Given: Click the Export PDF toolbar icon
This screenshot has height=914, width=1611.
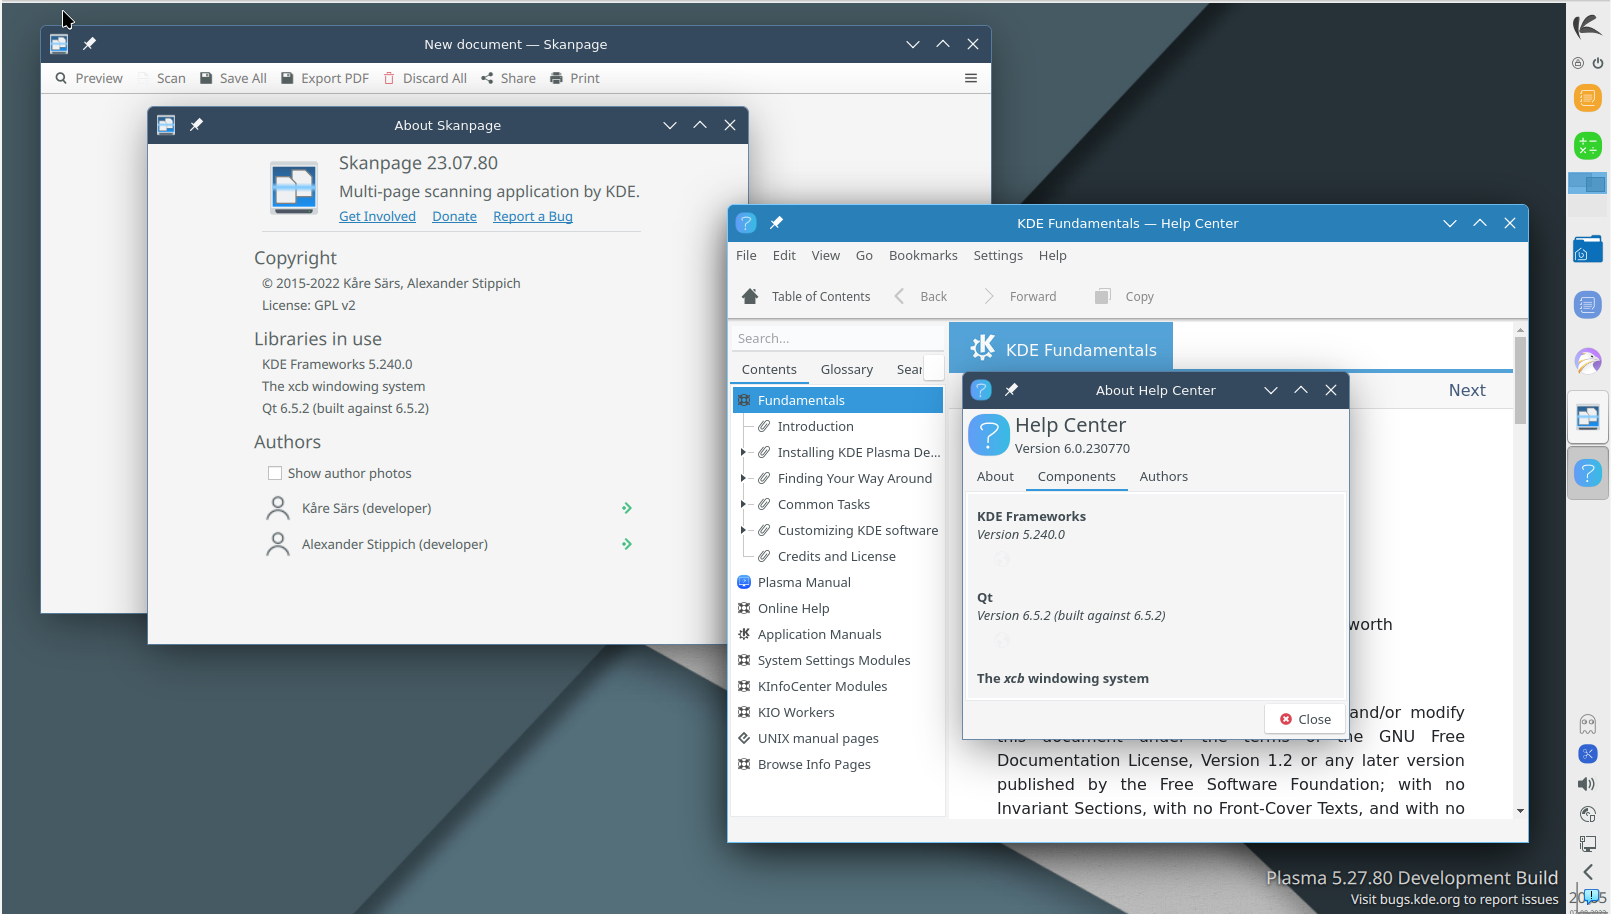Looking at the screenshot, I should pos(288,78).
